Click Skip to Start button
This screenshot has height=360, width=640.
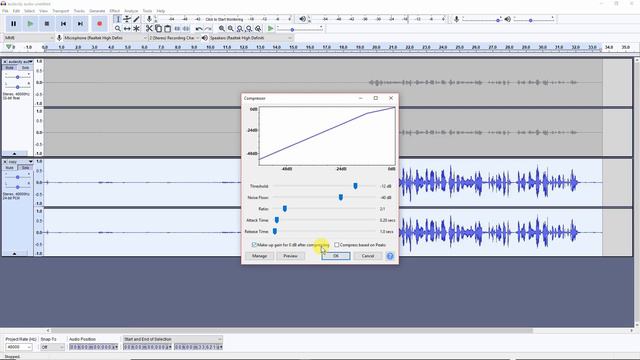63,24
